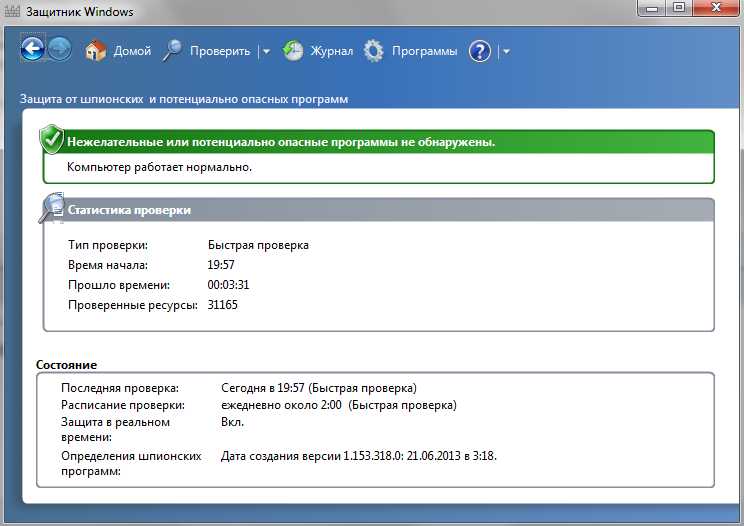Click the Back arrow navigation button

point(33,50)
